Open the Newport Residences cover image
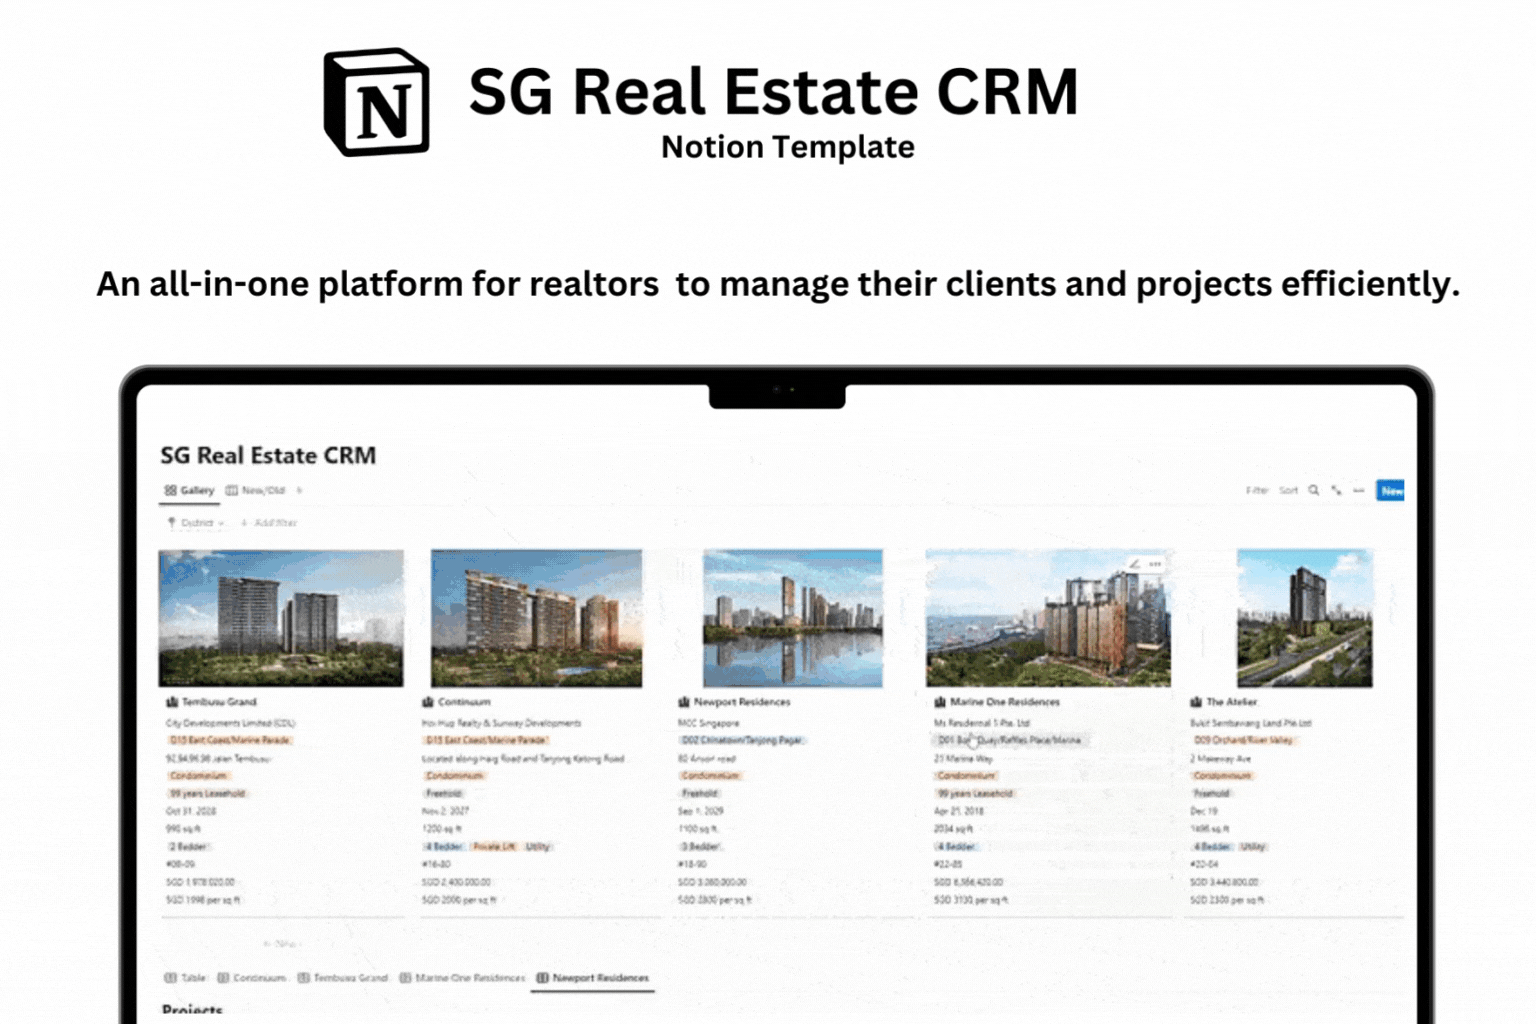1536x1024 pixels. point(793,618)
